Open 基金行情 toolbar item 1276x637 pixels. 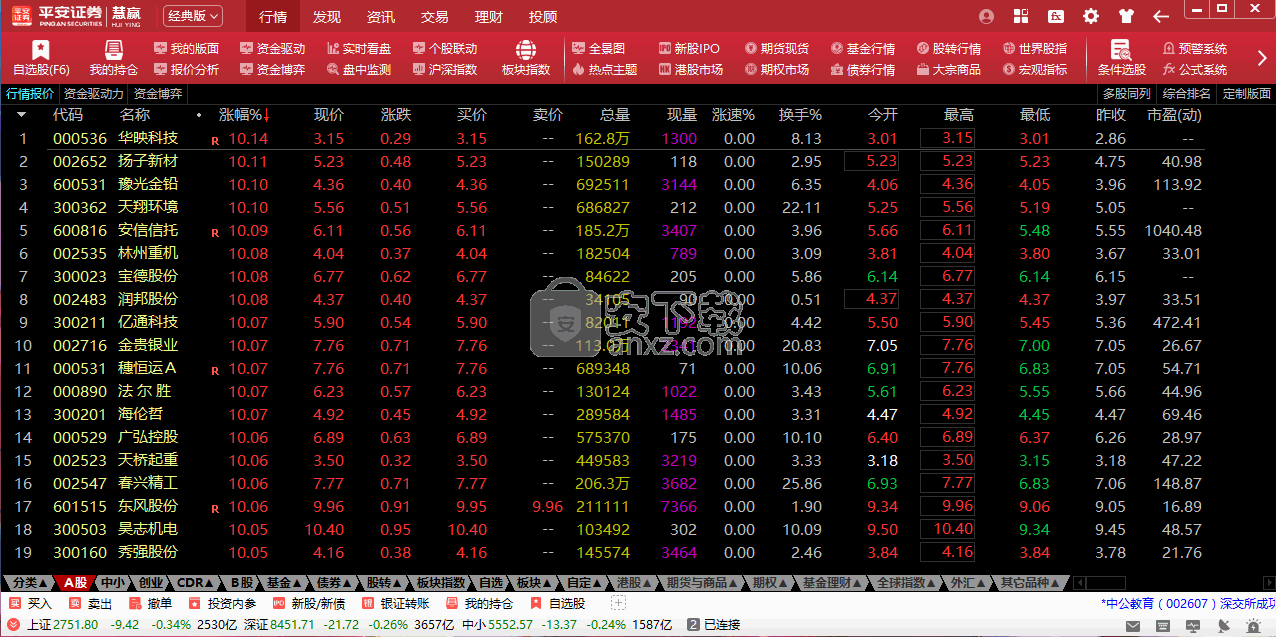(862, 48)
